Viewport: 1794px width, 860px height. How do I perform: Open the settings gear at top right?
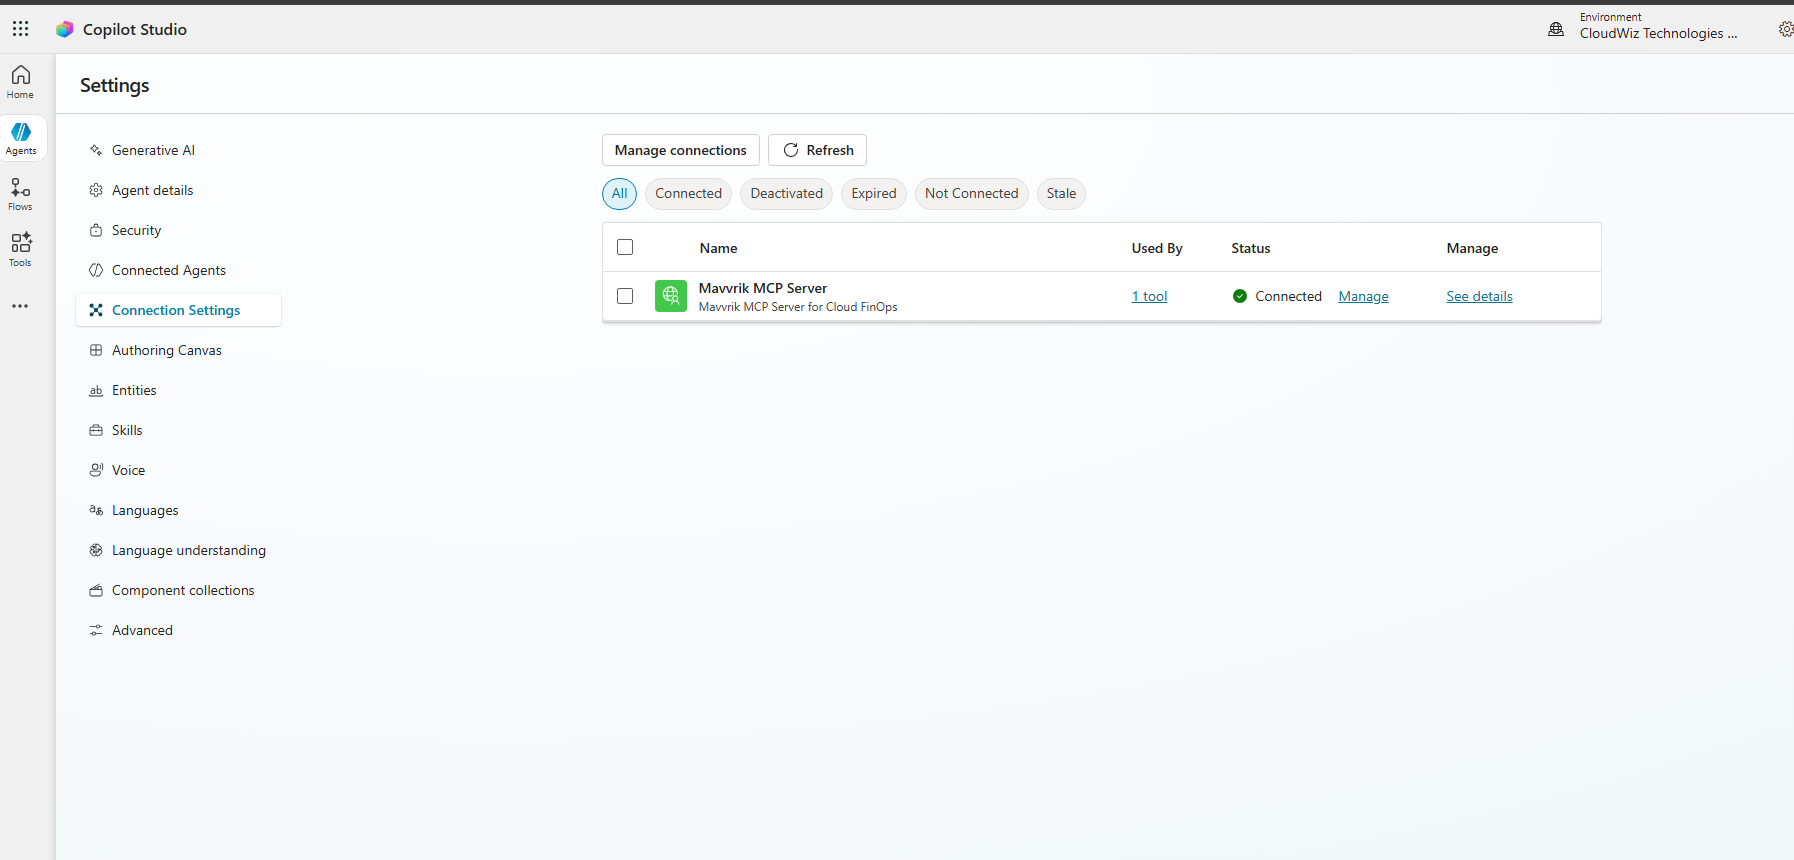pos(1785,29)
